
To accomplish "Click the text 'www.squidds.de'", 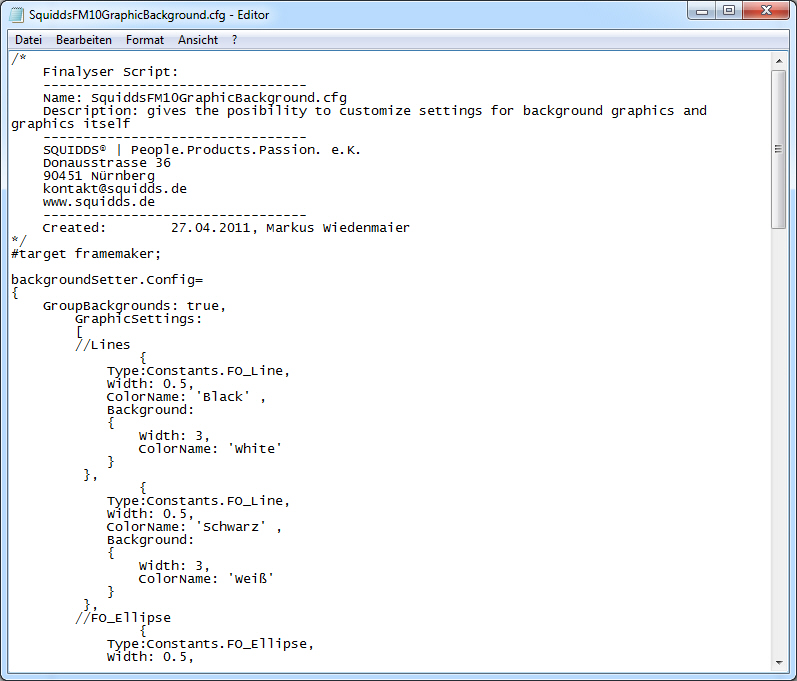I will (99, 202).
